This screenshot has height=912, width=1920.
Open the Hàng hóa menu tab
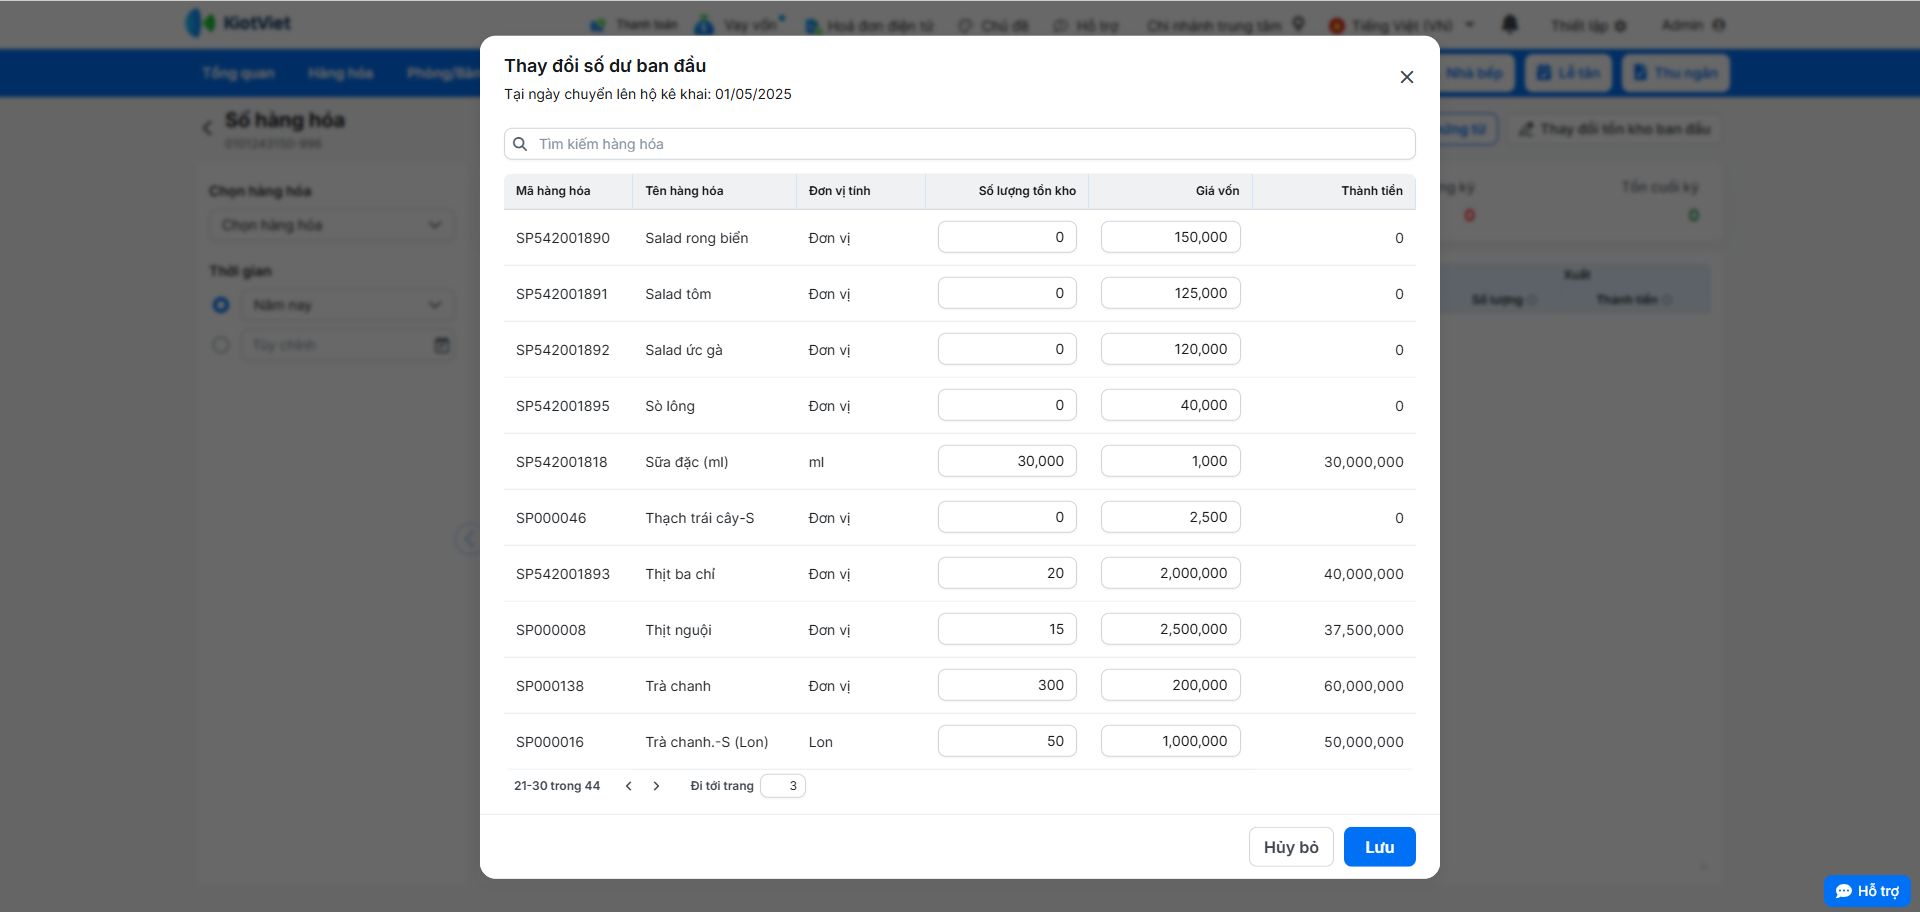point(340,73)
